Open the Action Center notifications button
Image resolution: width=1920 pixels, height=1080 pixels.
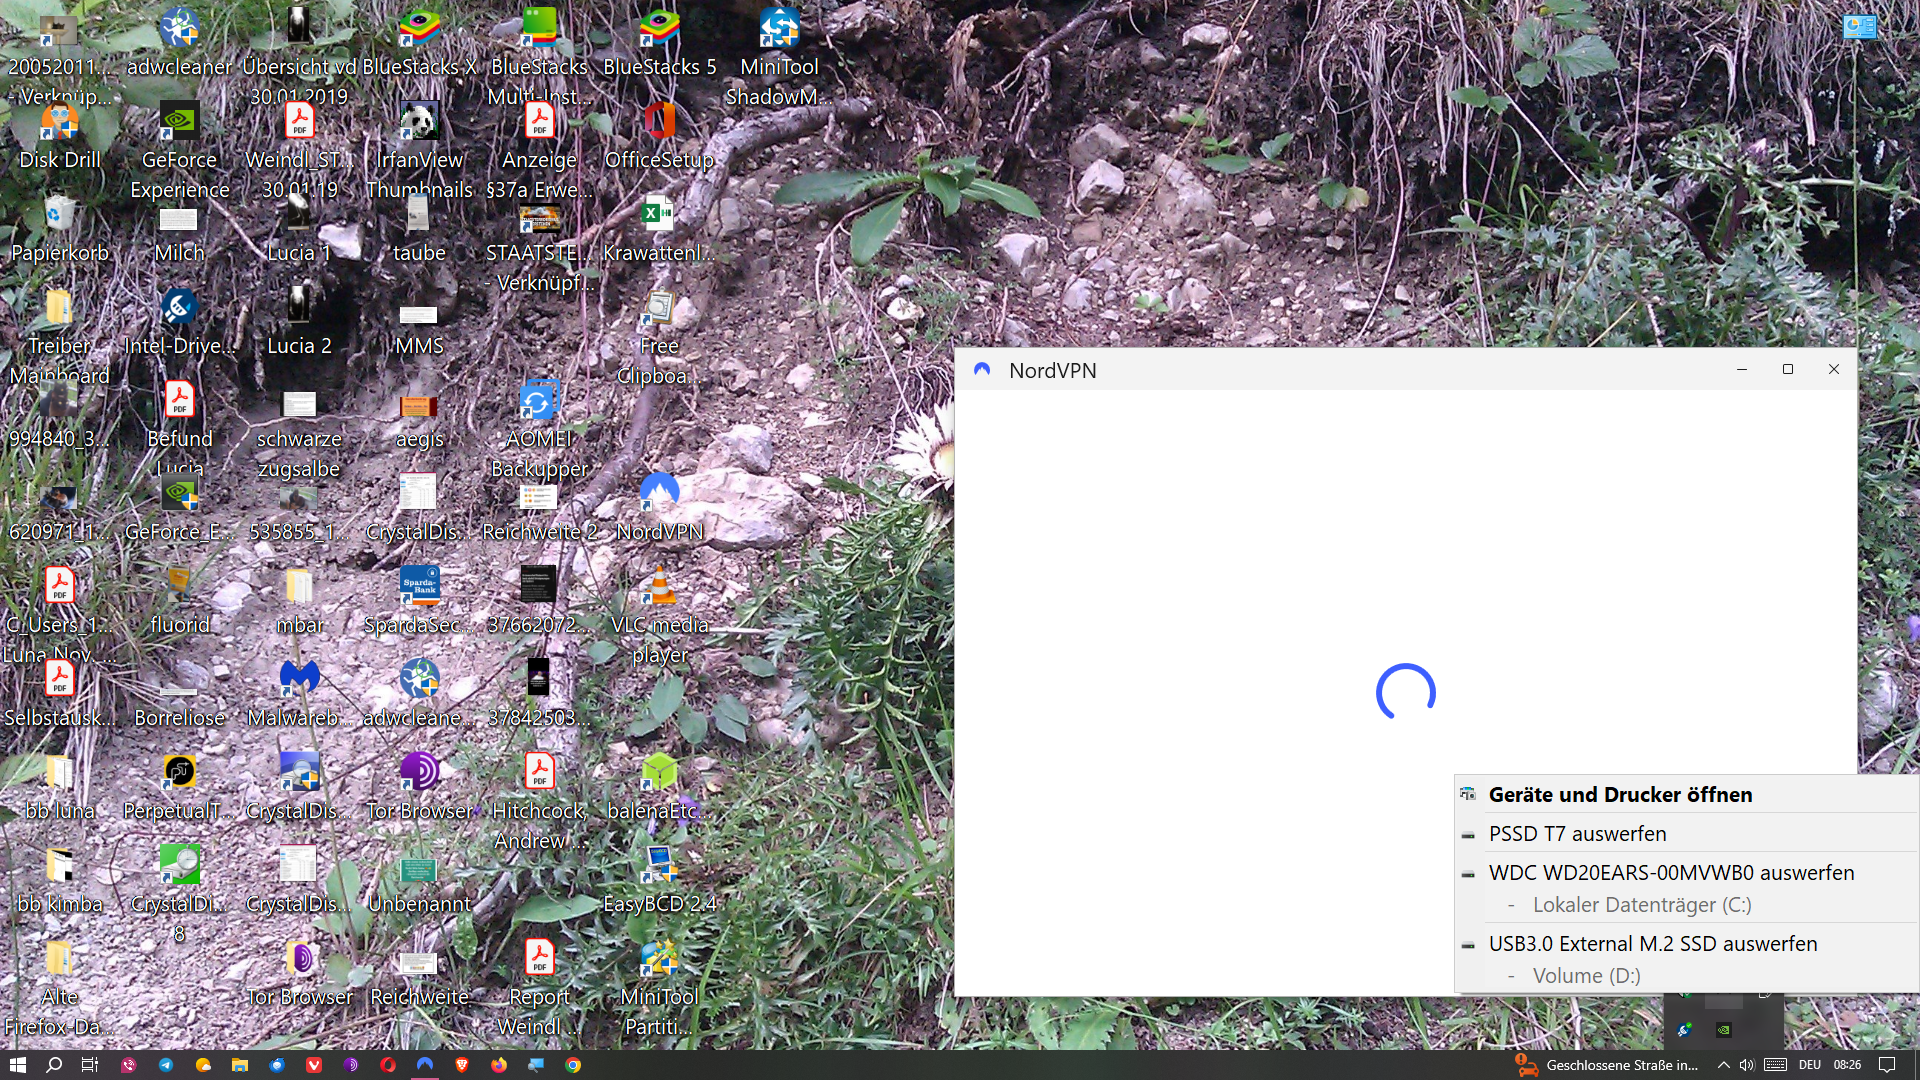[1886, 1065]
